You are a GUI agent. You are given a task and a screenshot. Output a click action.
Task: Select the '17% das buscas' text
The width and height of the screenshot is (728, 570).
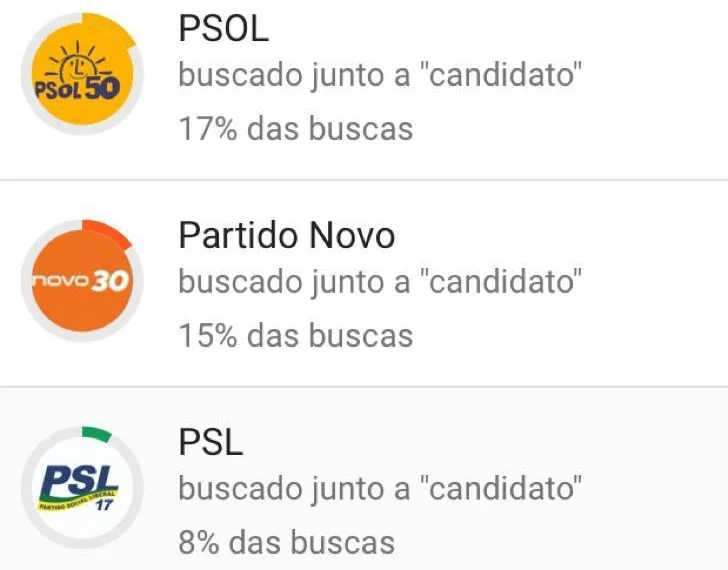pyautogui.click(x=296, y=129)
